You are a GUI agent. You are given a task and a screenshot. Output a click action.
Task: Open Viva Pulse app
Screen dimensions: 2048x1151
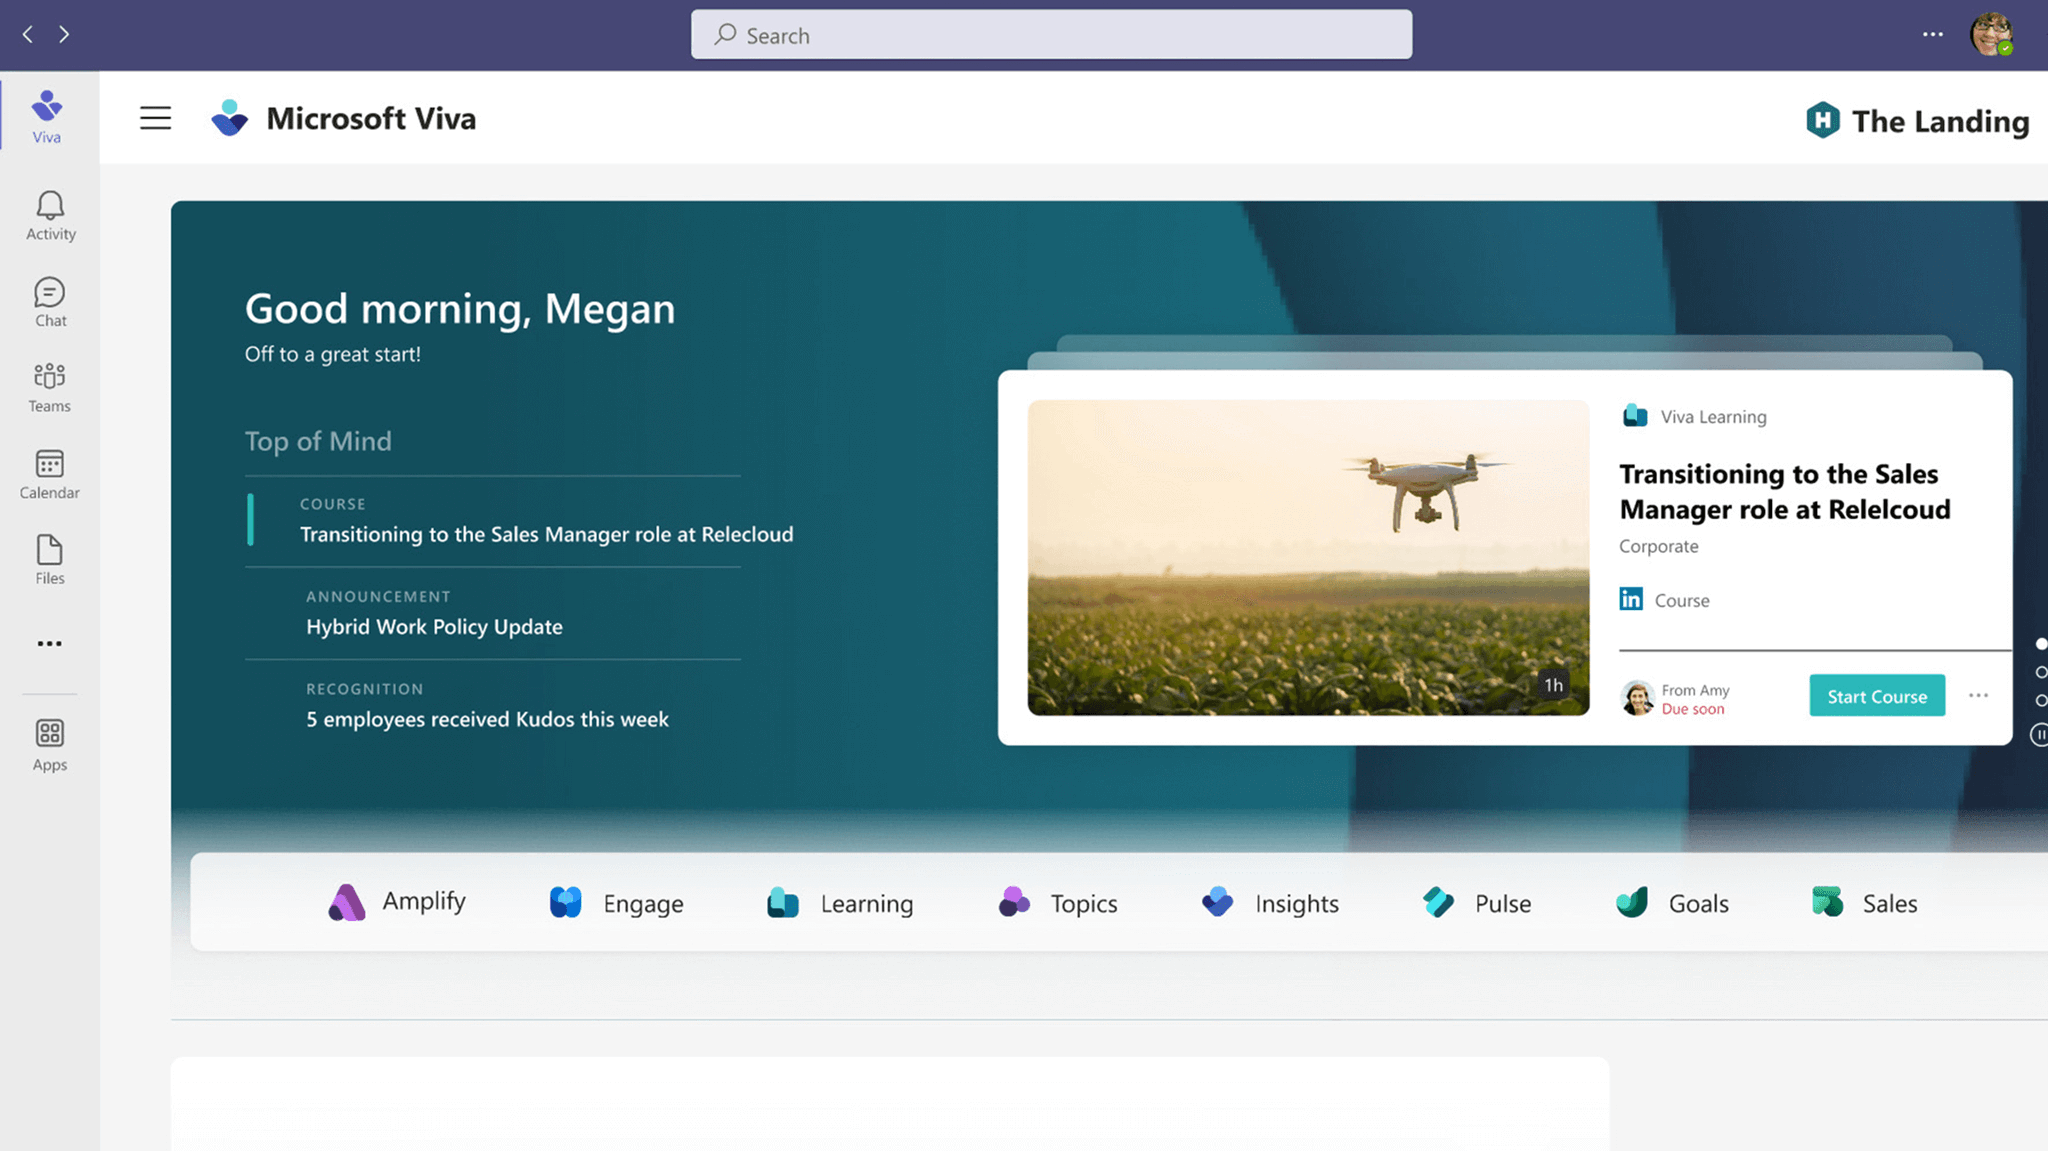(1476, 903)
